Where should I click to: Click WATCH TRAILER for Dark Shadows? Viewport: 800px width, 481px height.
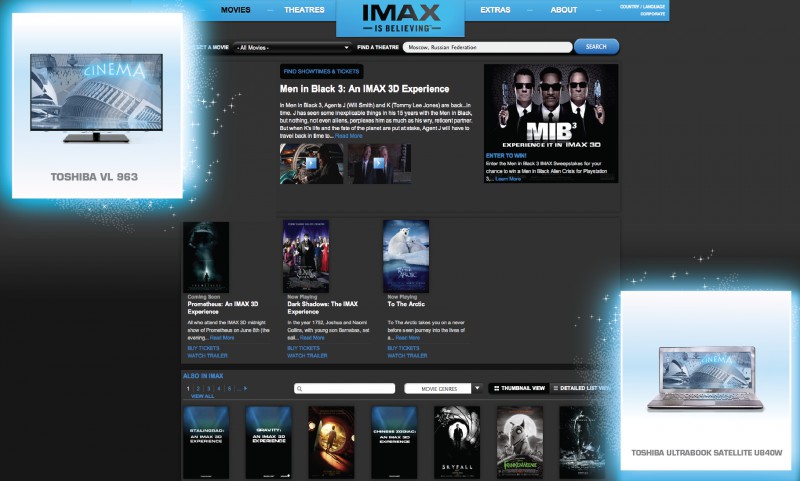(308, 356)
